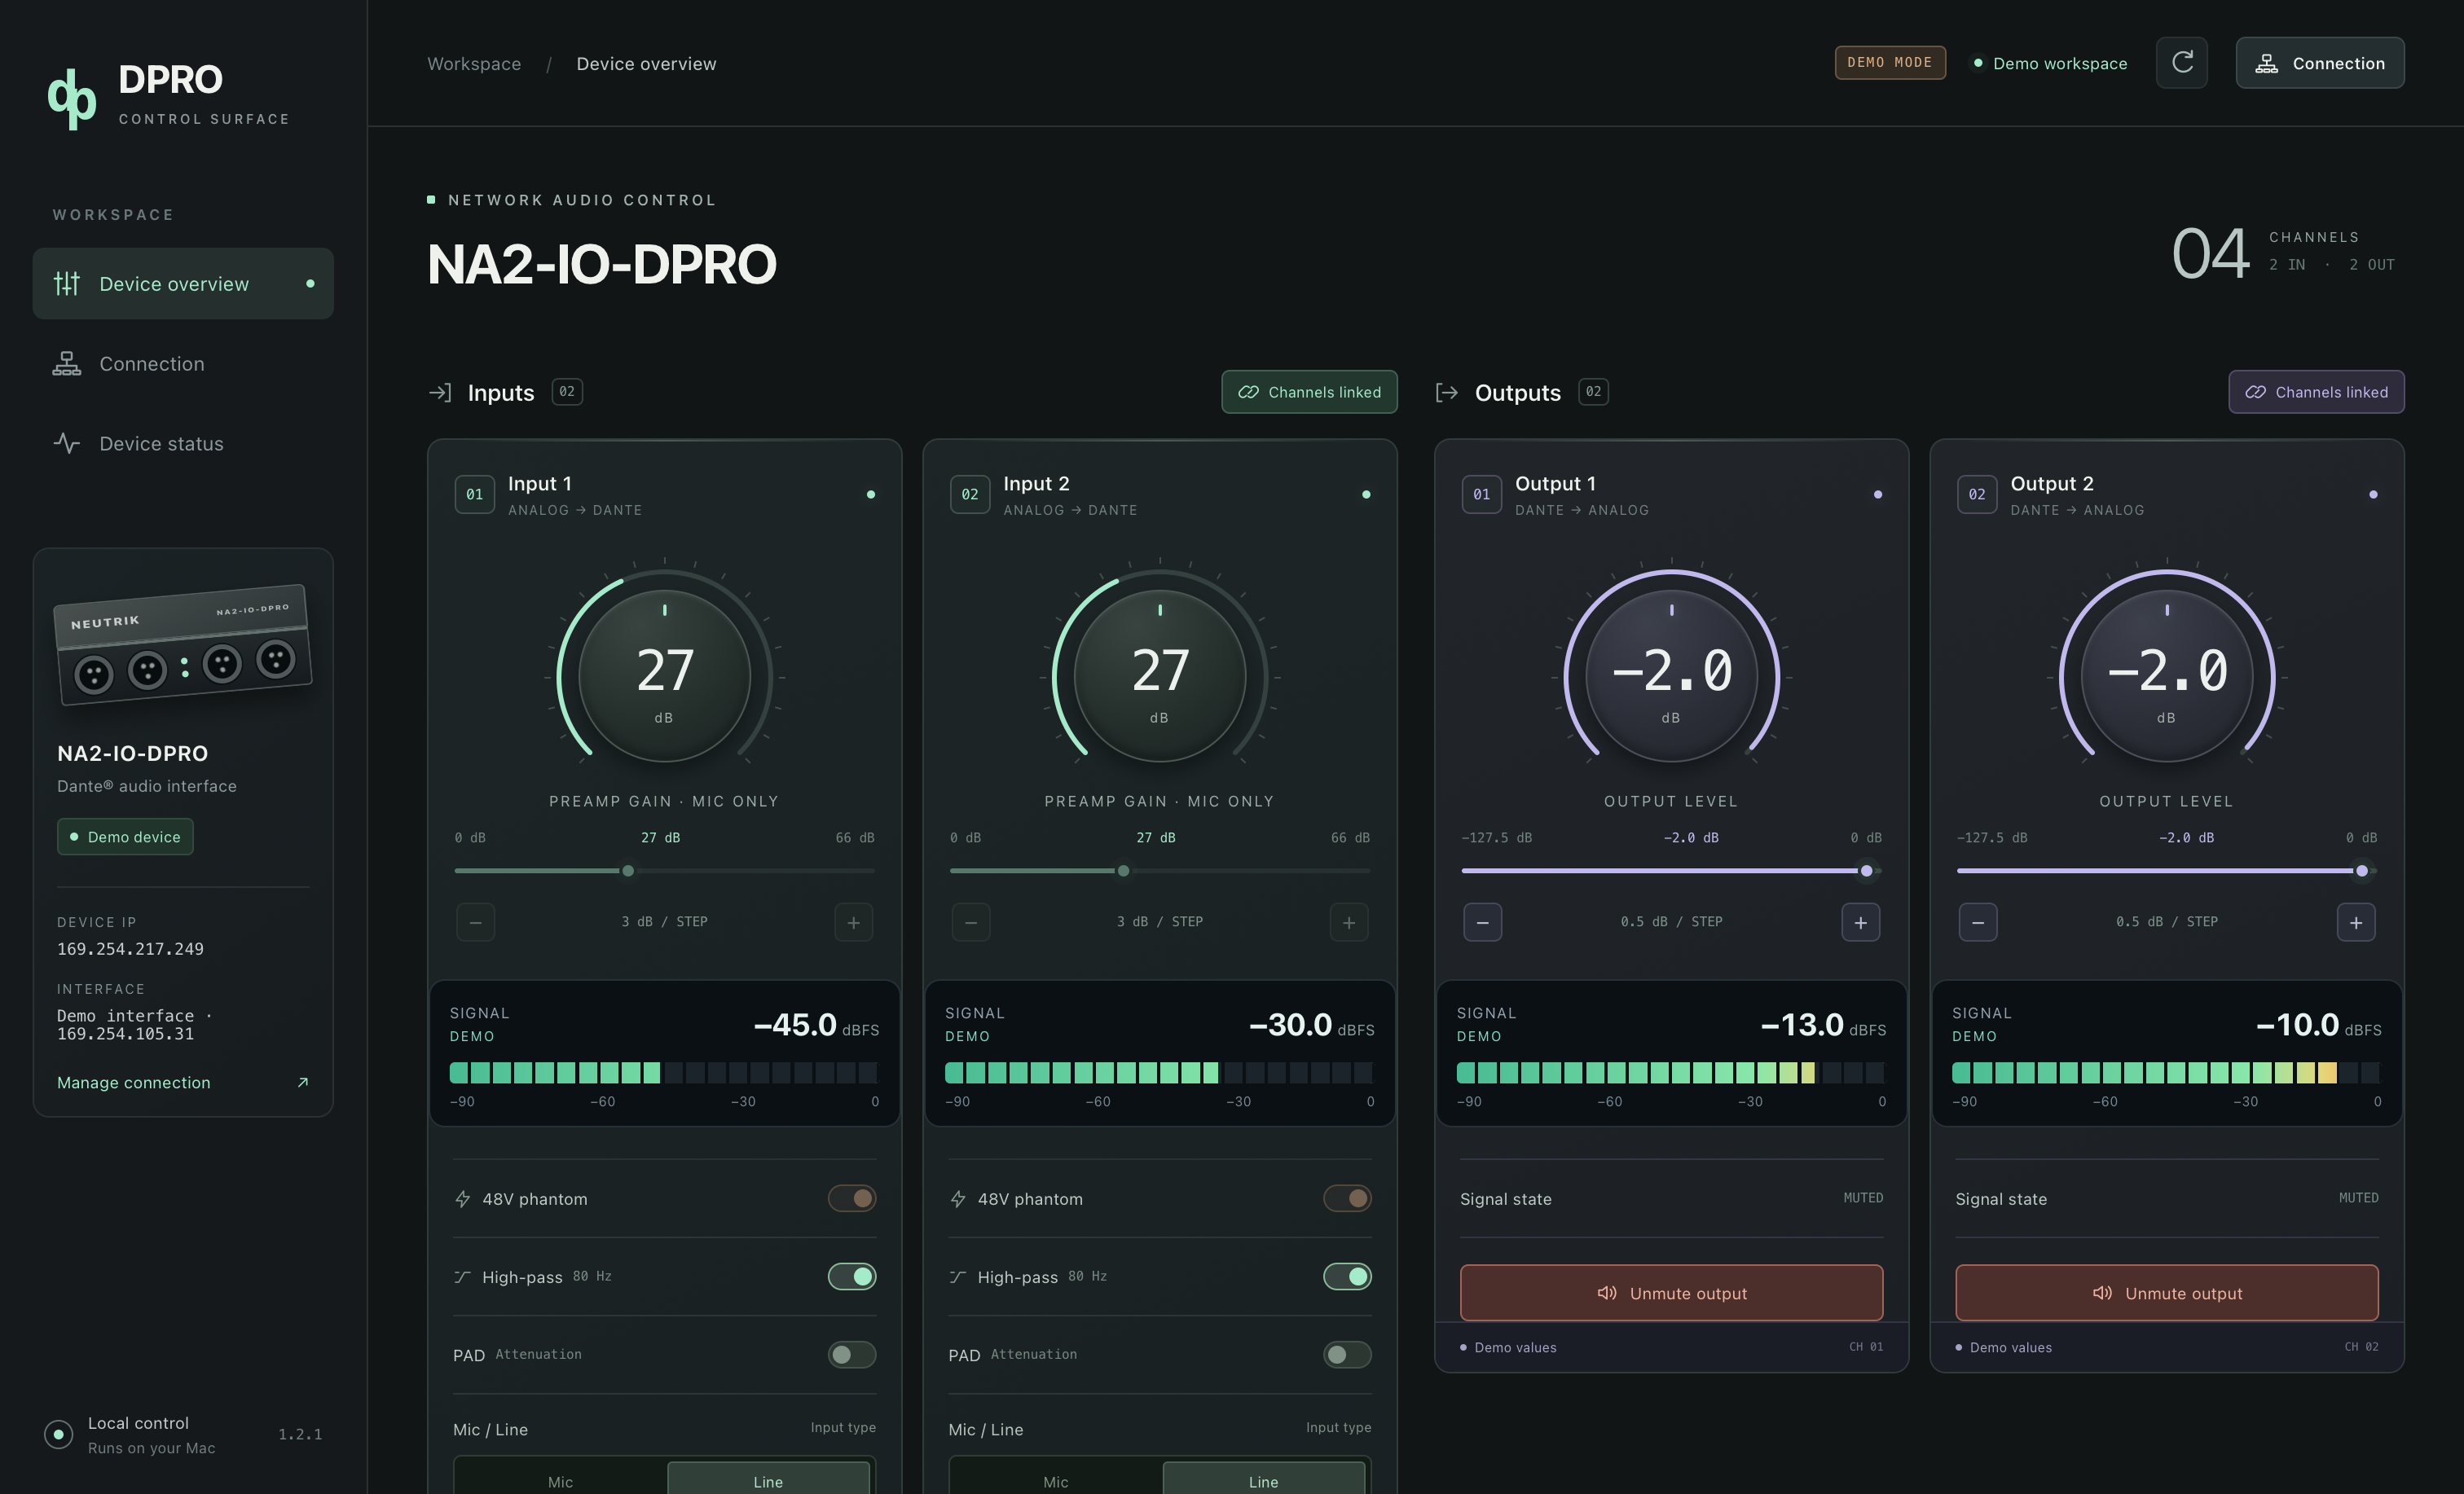
Task: Unmute output on Output 1
Action: point(1671,1292)
